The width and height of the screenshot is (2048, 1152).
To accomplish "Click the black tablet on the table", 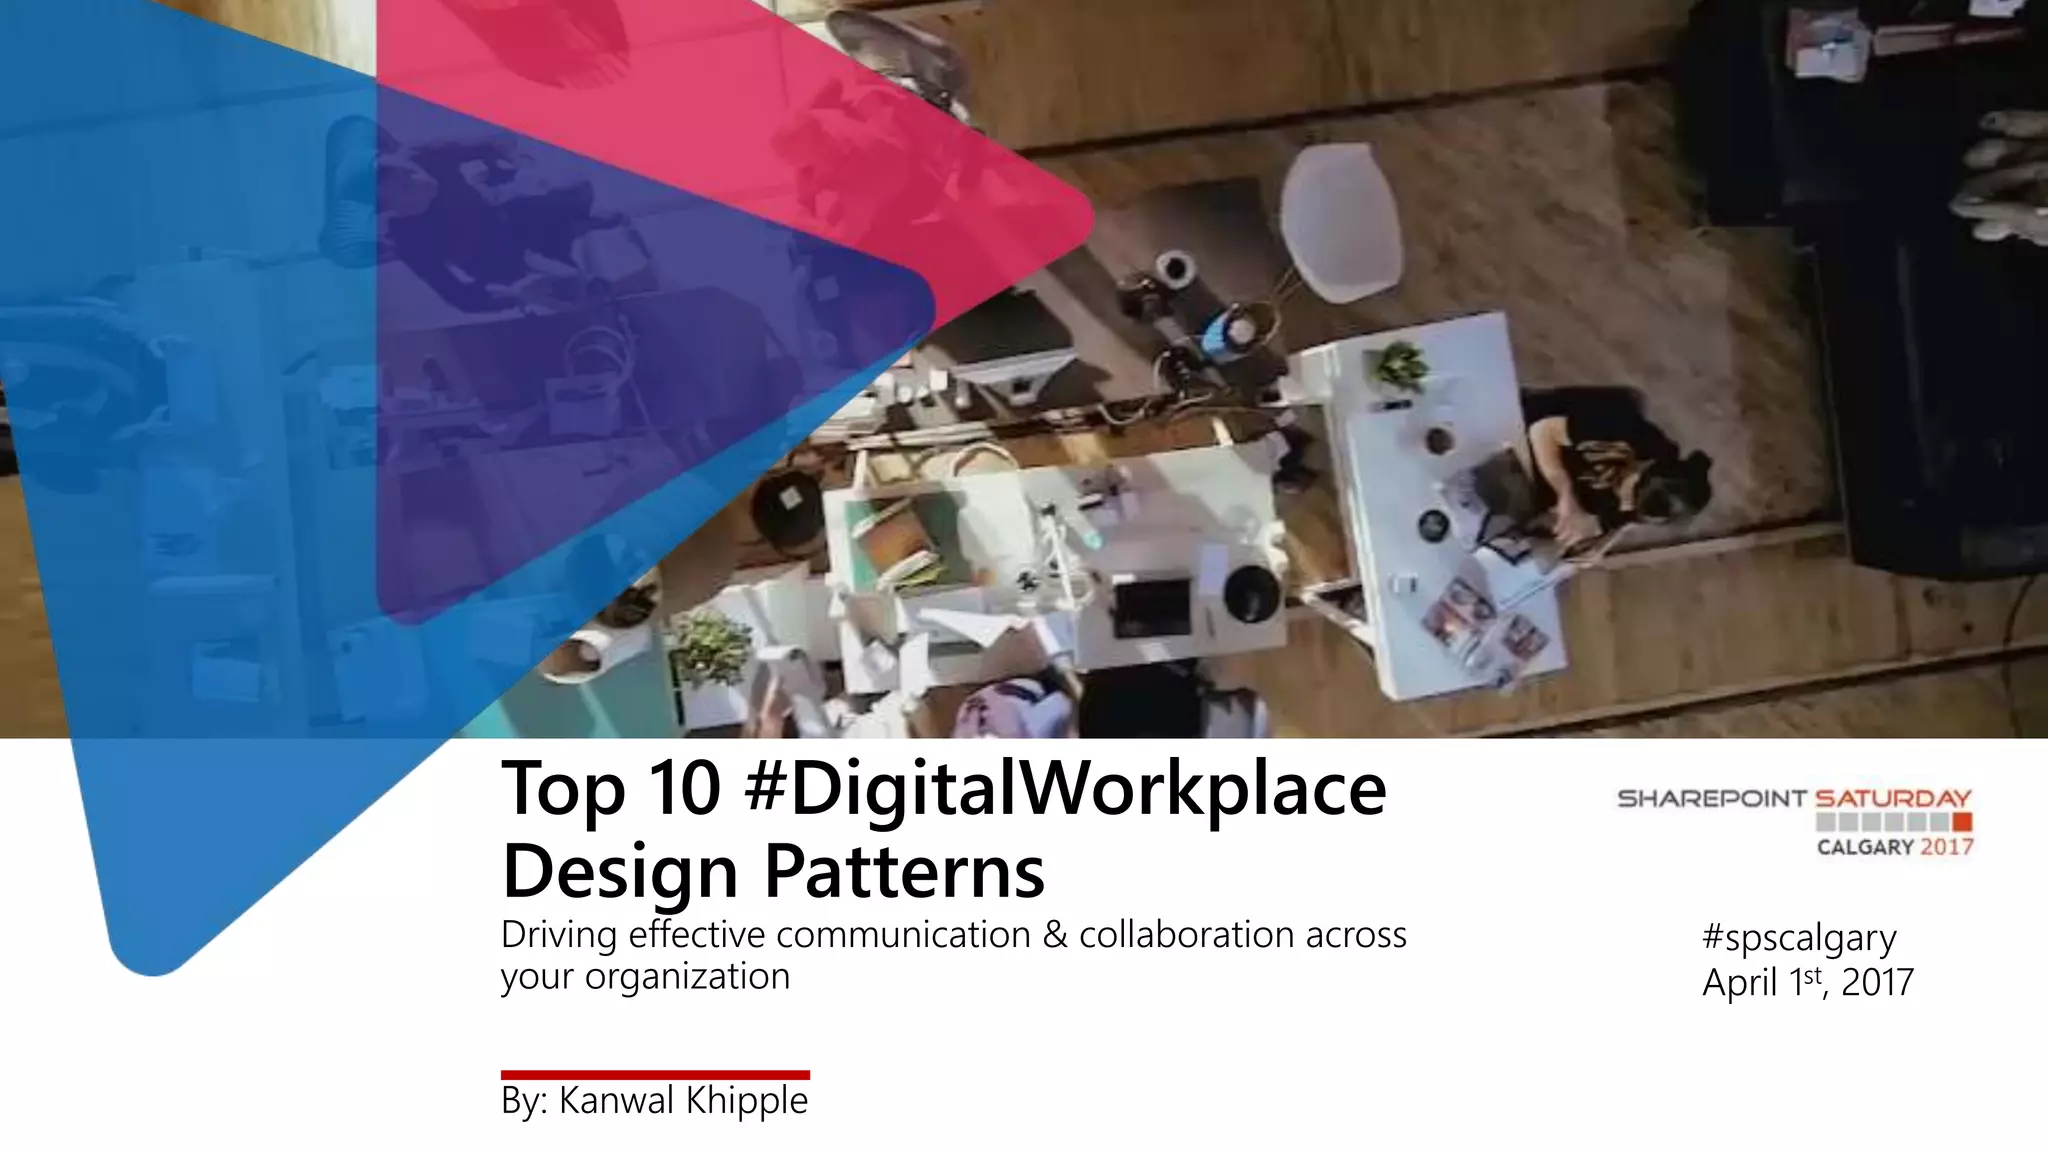I will pyautogui.click(x=1152, y=608).
